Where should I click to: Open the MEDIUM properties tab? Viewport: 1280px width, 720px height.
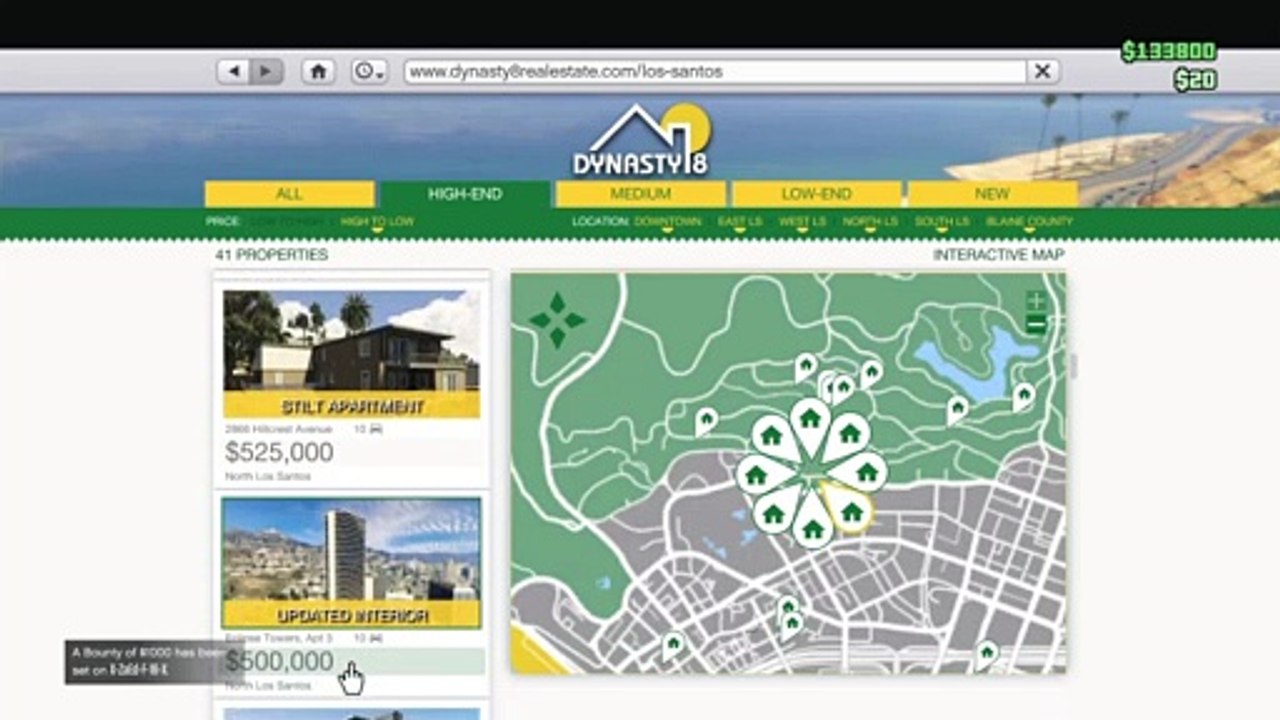click(641, 194)
